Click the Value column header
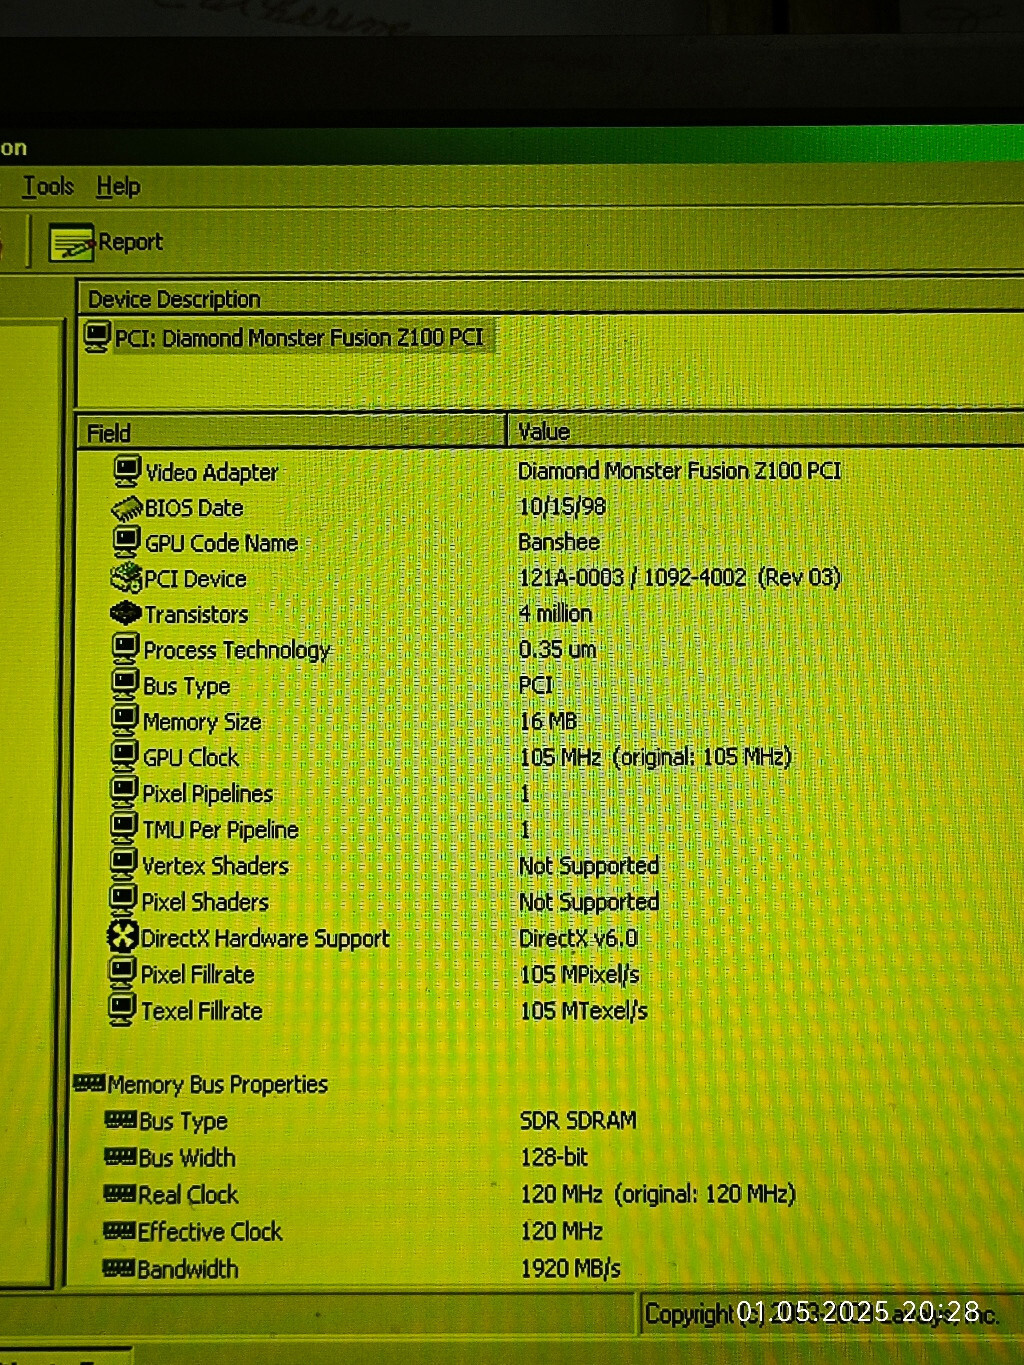This screenshot has width=1024, height=1365. point(767,432)
